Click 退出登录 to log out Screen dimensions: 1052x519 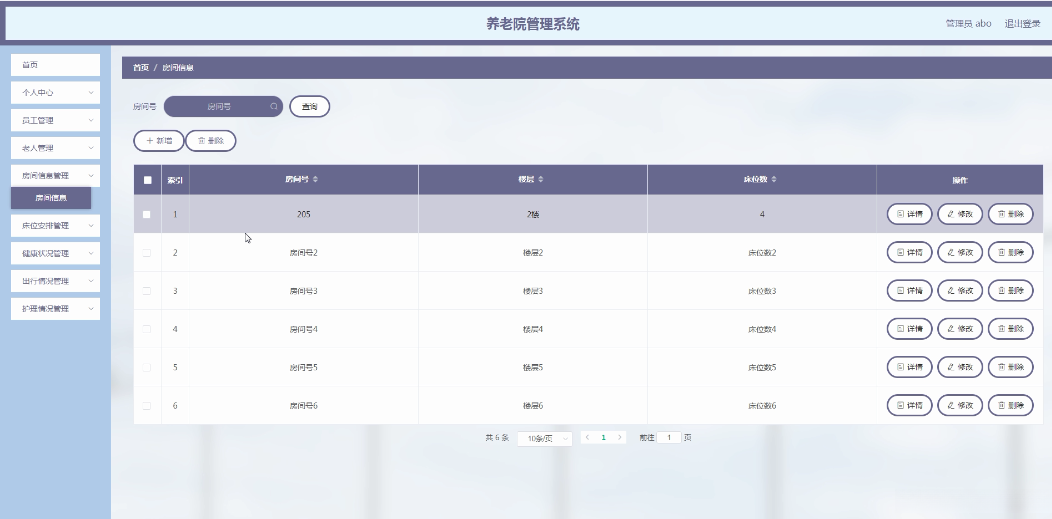[1022, 23]
